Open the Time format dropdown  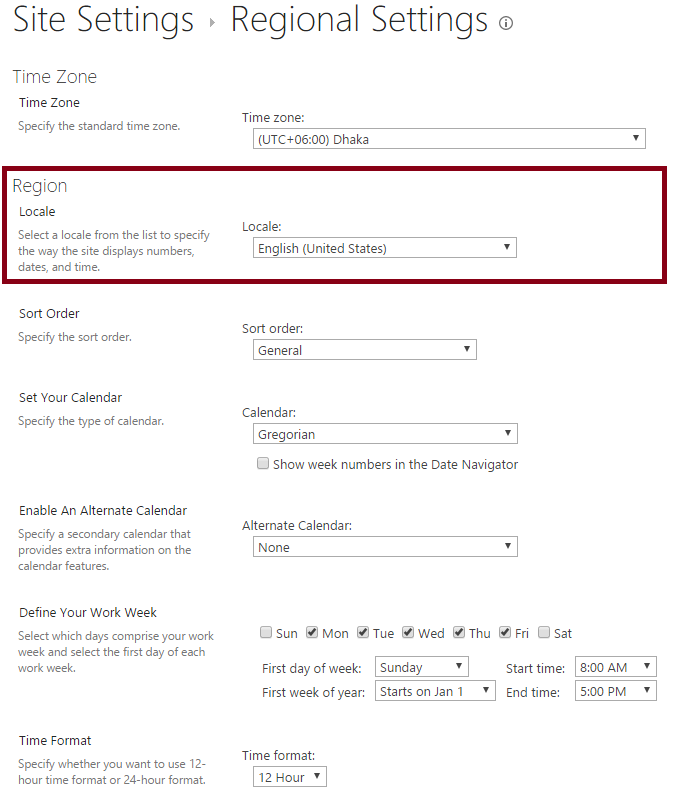[x=290, y=777]
